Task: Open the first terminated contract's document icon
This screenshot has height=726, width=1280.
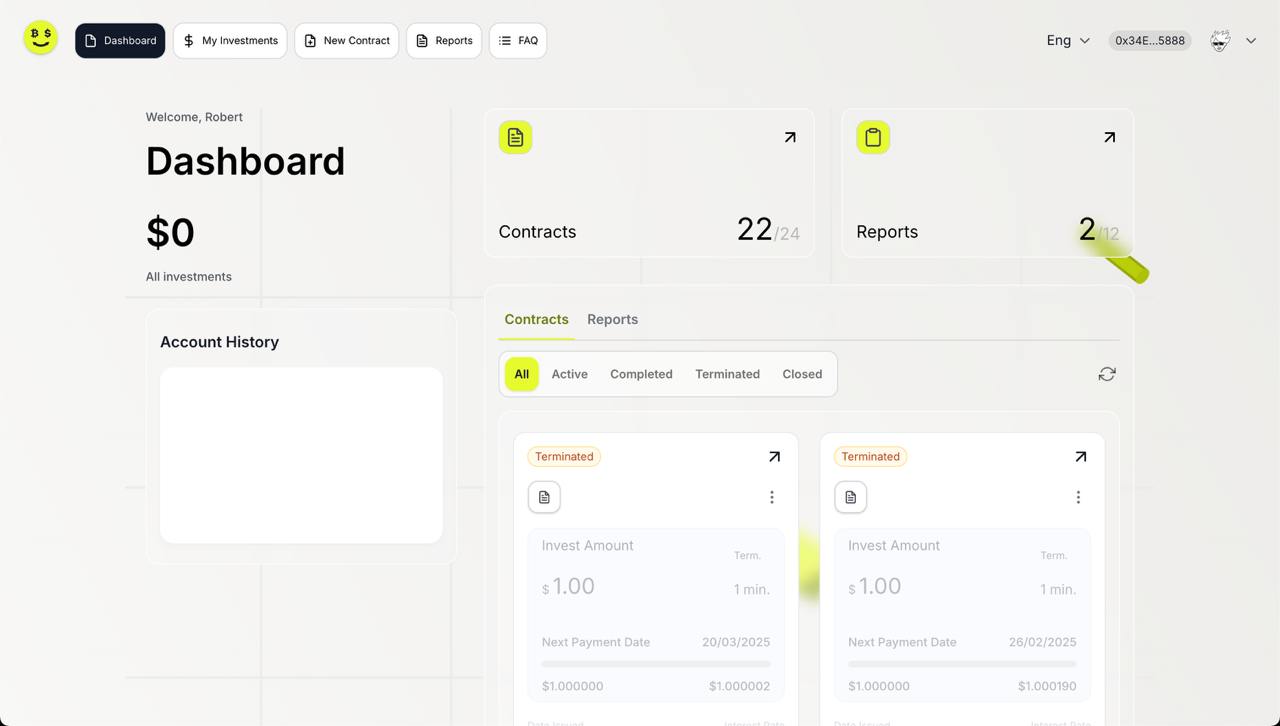Action: 544,496
